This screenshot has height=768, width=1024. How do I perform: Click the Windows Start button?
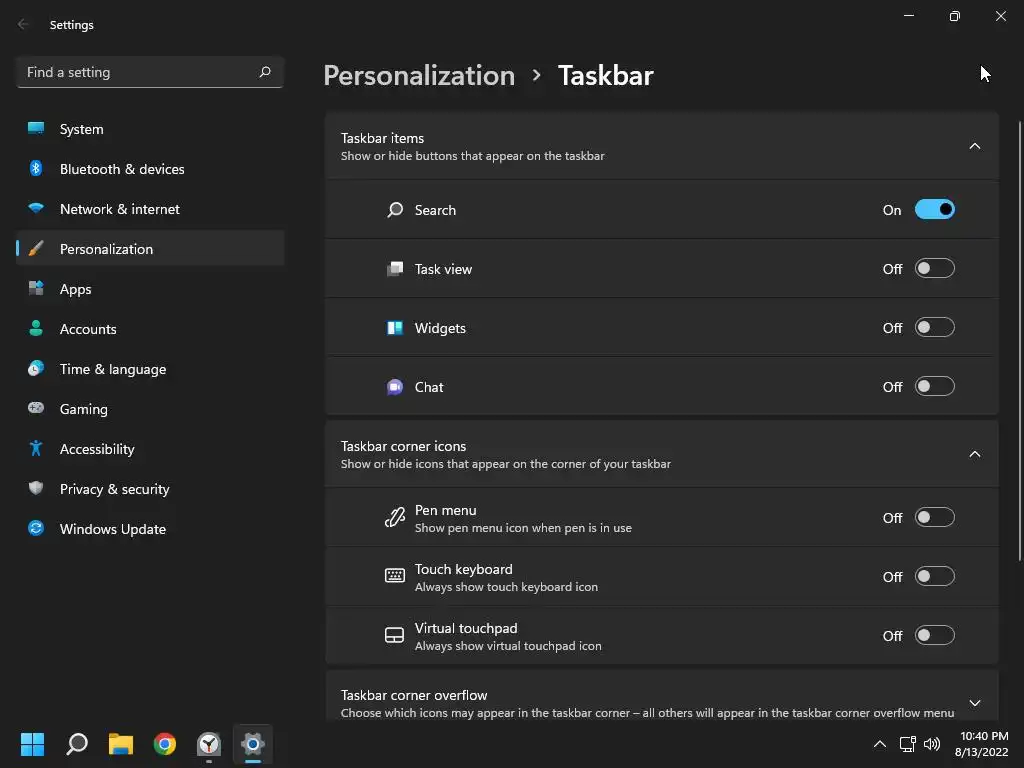pyautogui.click(x=33, y=744)
